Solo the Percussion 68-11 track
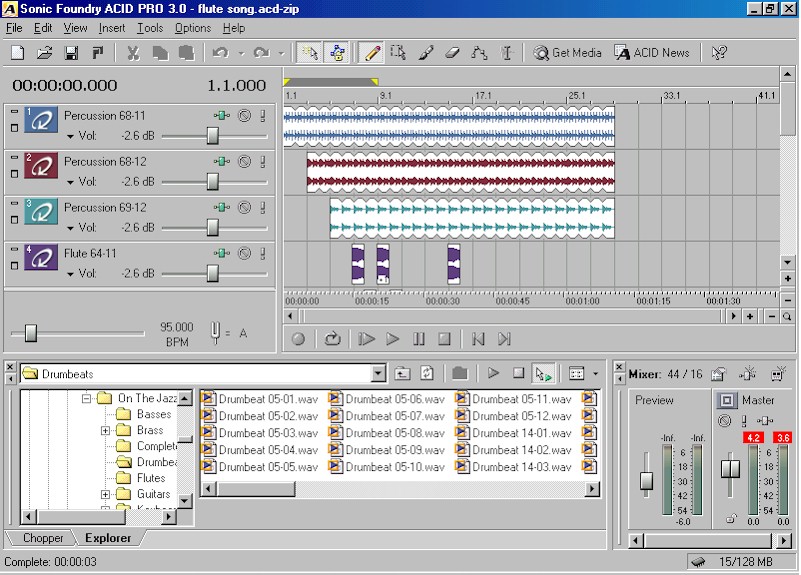 263,116
